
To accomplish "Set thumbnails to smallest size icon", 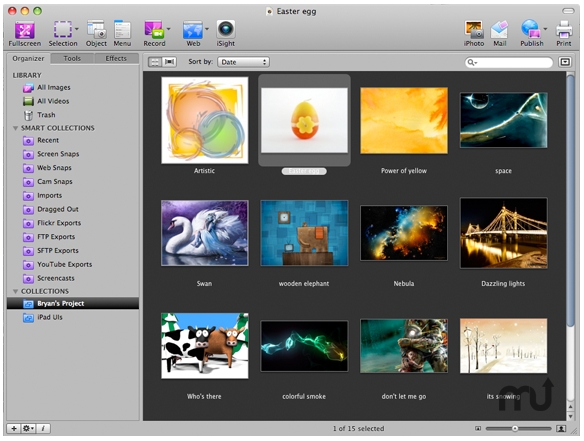I will point(478,429).
